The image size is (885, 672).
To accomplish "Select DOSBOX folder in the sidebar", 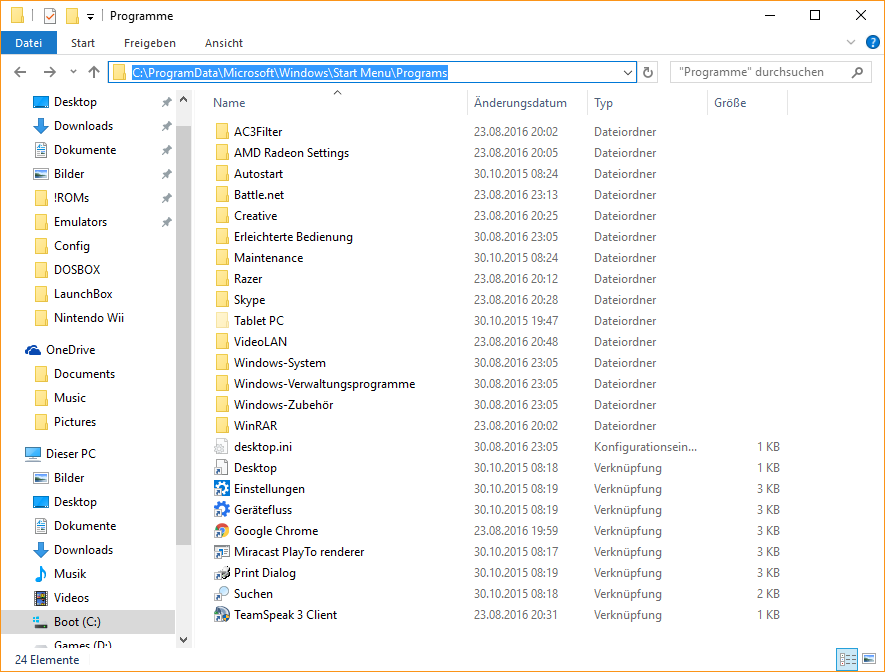I will point(77,270).
